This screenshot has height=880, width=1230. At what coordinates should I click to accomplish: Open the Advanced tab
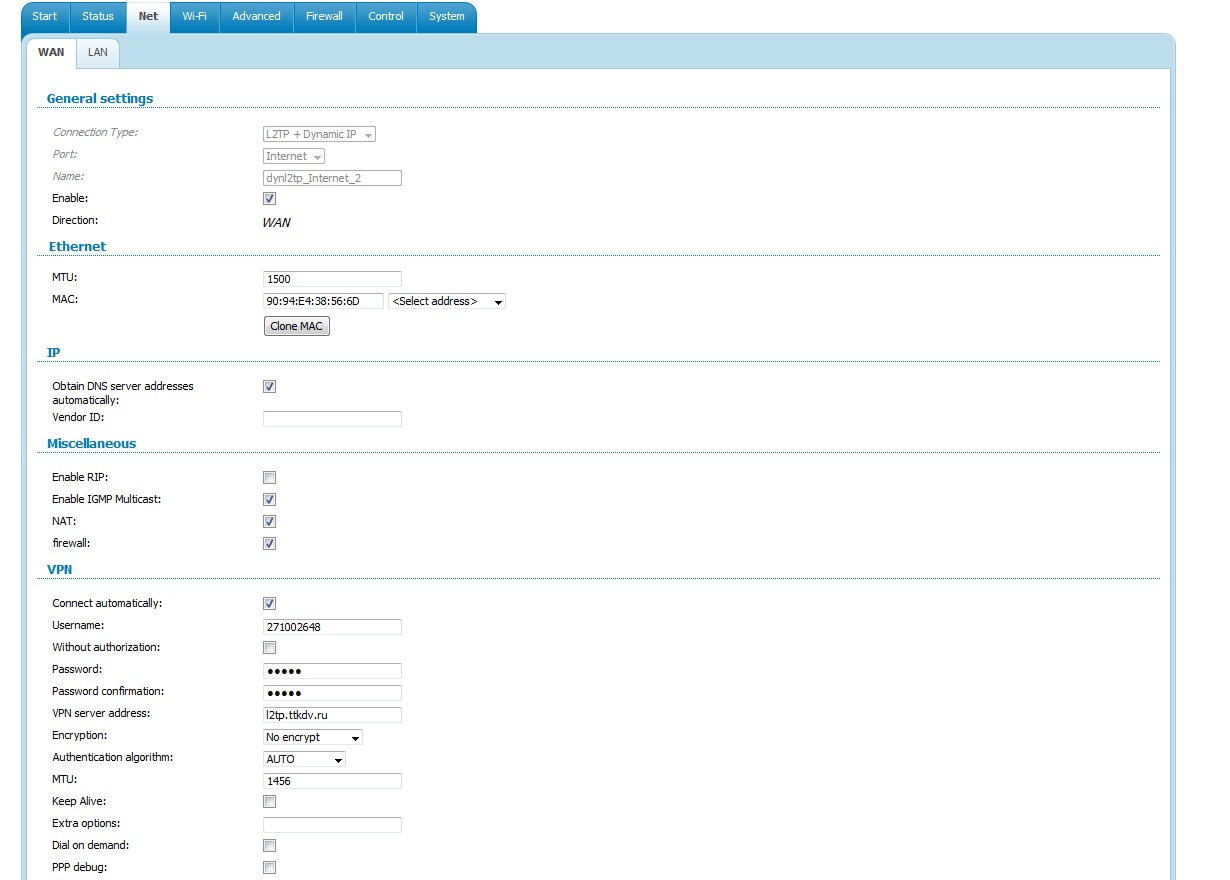[x=256, y=16]
